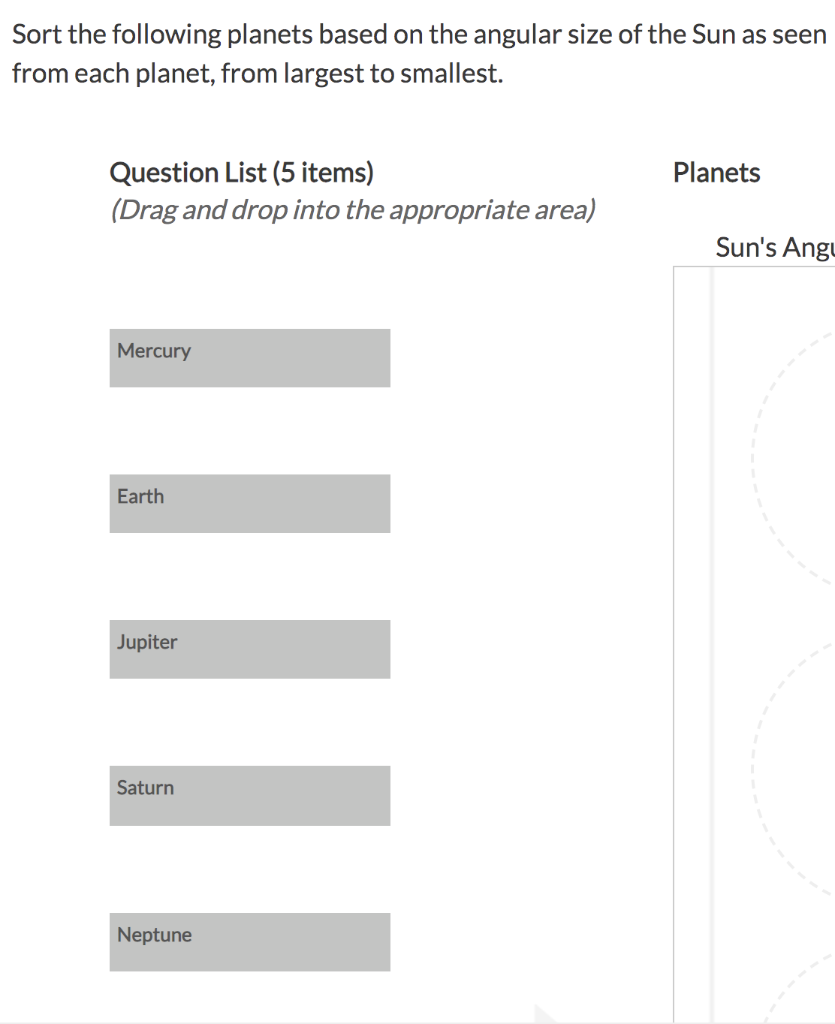This screenshot has width=835, height=1024.
Task: Select the Saturn item tile
Action: pyautogui.click(x=249, y=795)
